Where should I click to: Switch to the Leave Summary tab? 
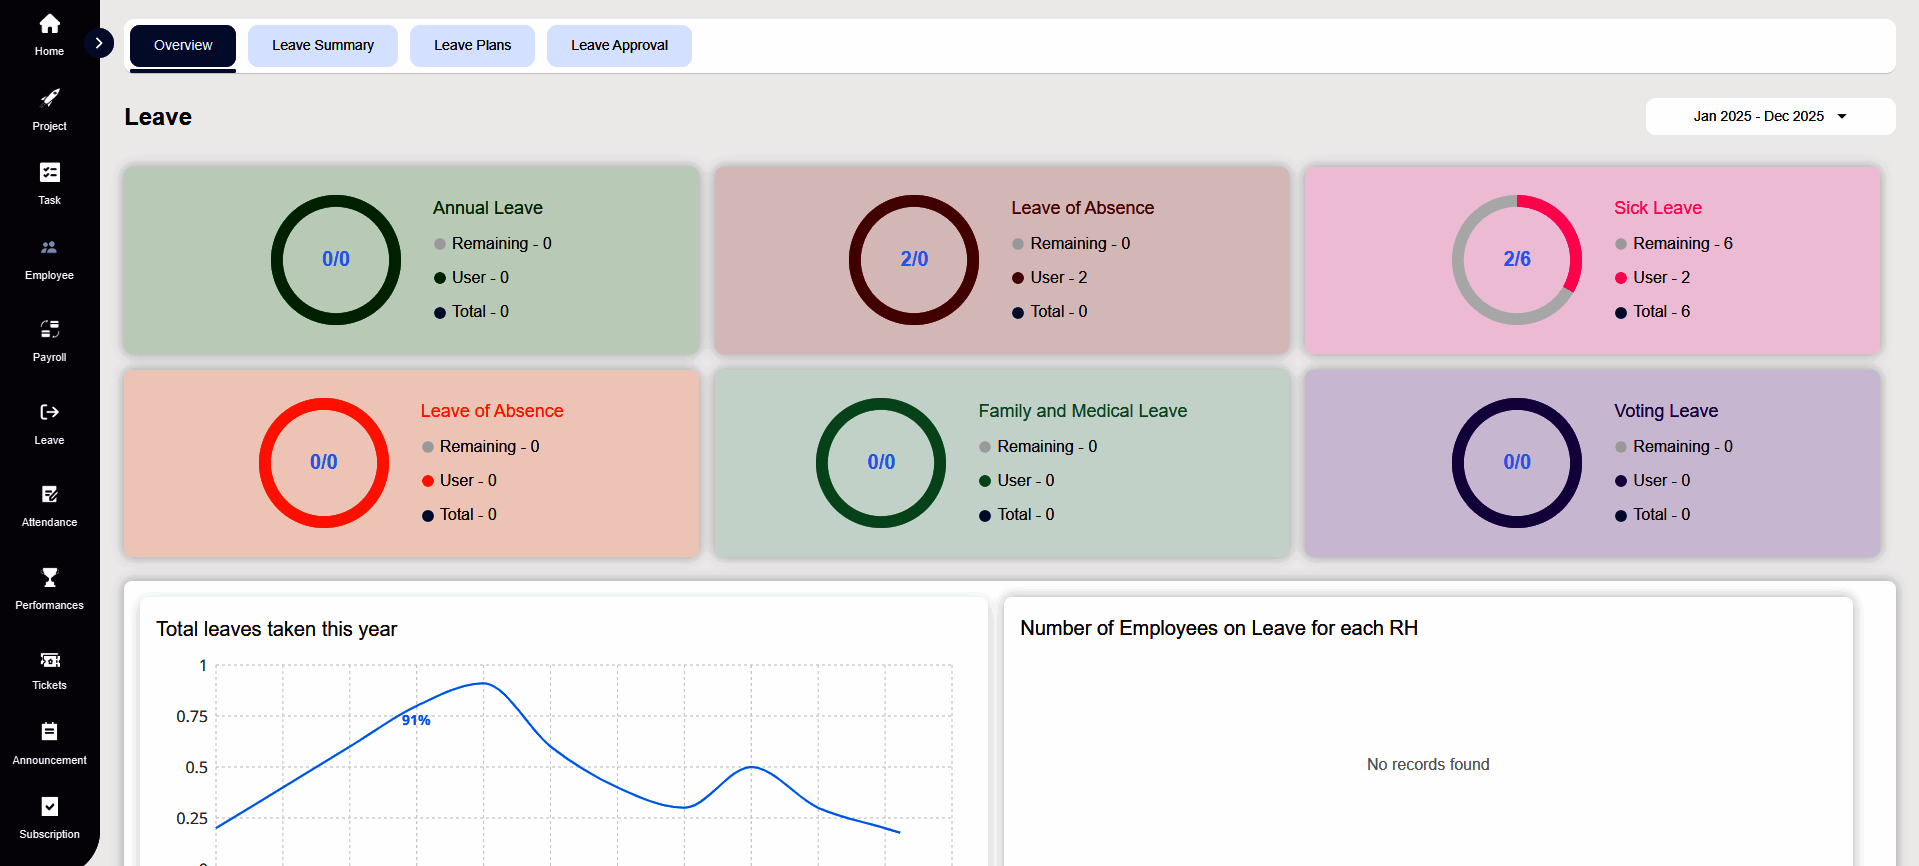[323, 46]
